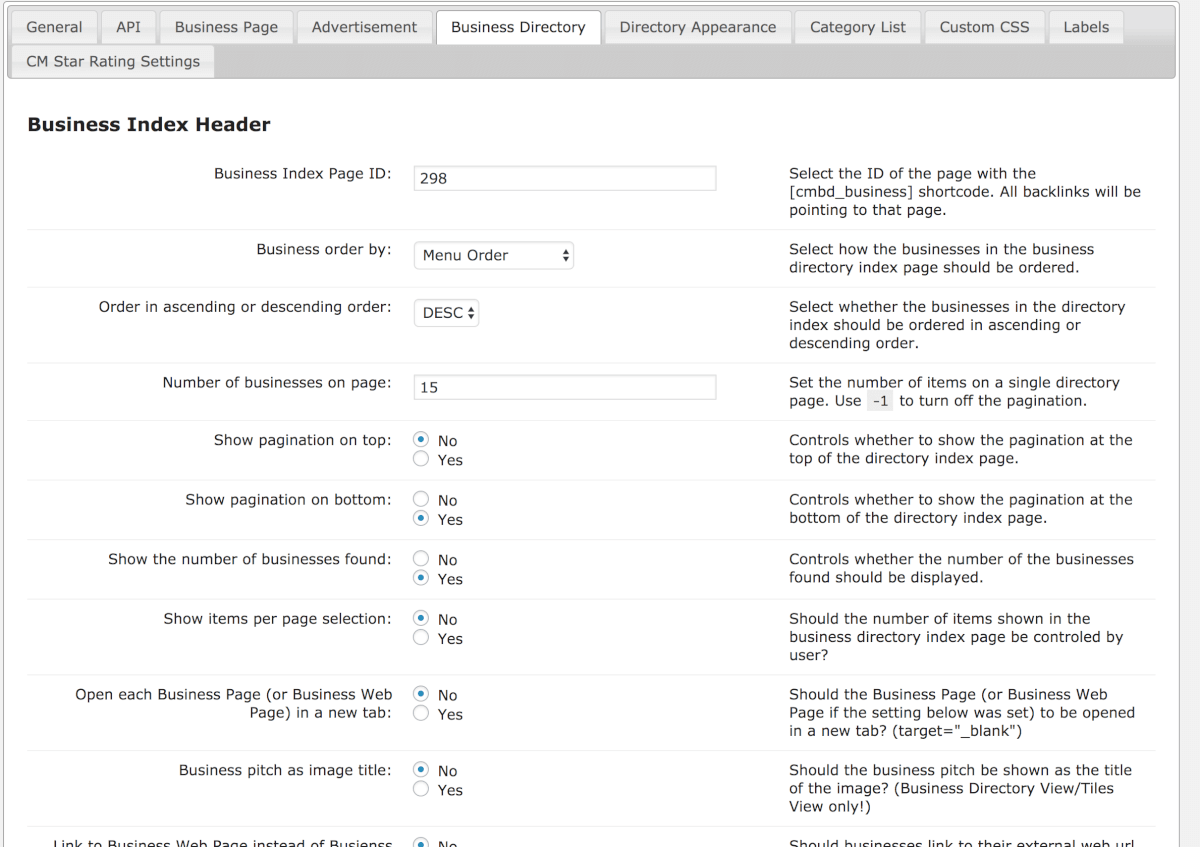
Task: Go to the Advertisement tab
Action: 364,27
